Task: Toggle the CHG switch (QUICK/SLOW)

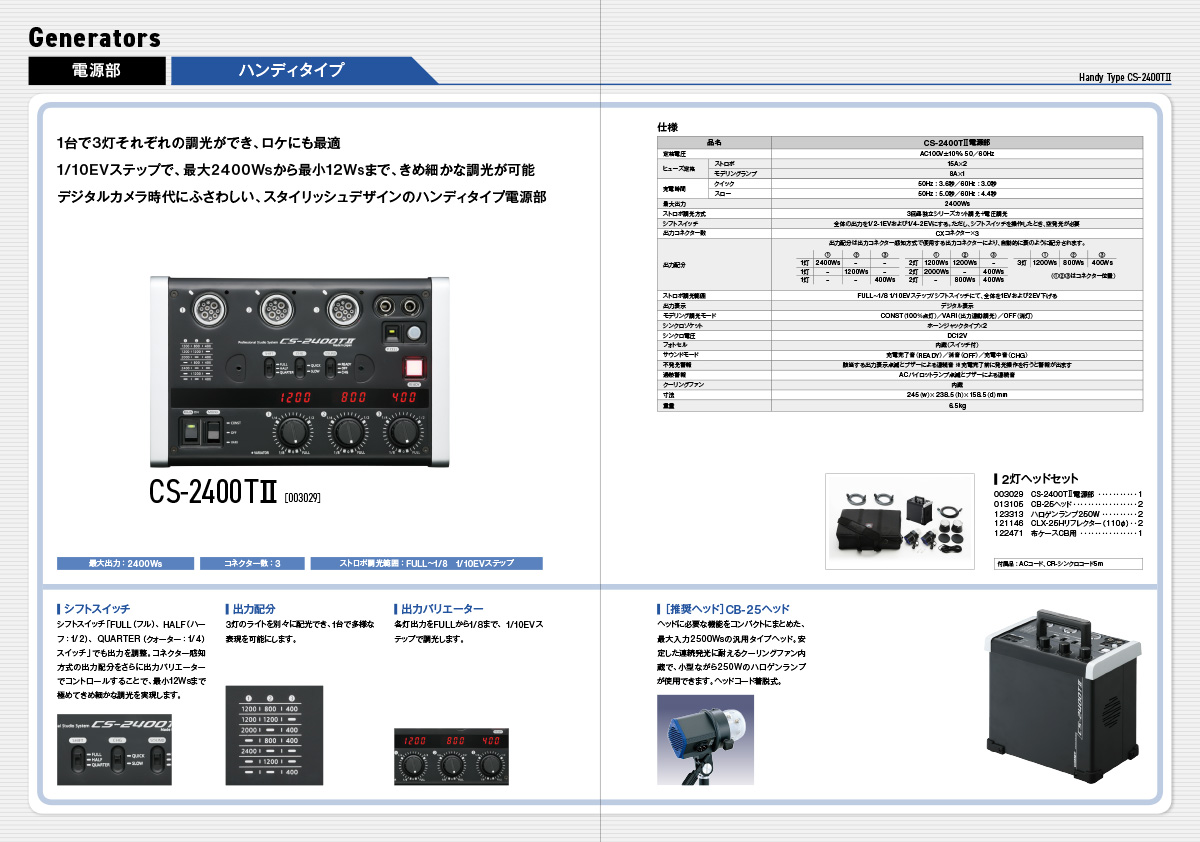Action: (299, 366)
